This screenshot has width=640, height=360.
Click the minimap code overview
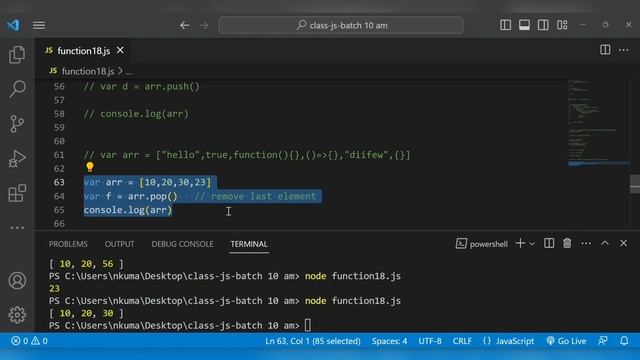[598, 122]
